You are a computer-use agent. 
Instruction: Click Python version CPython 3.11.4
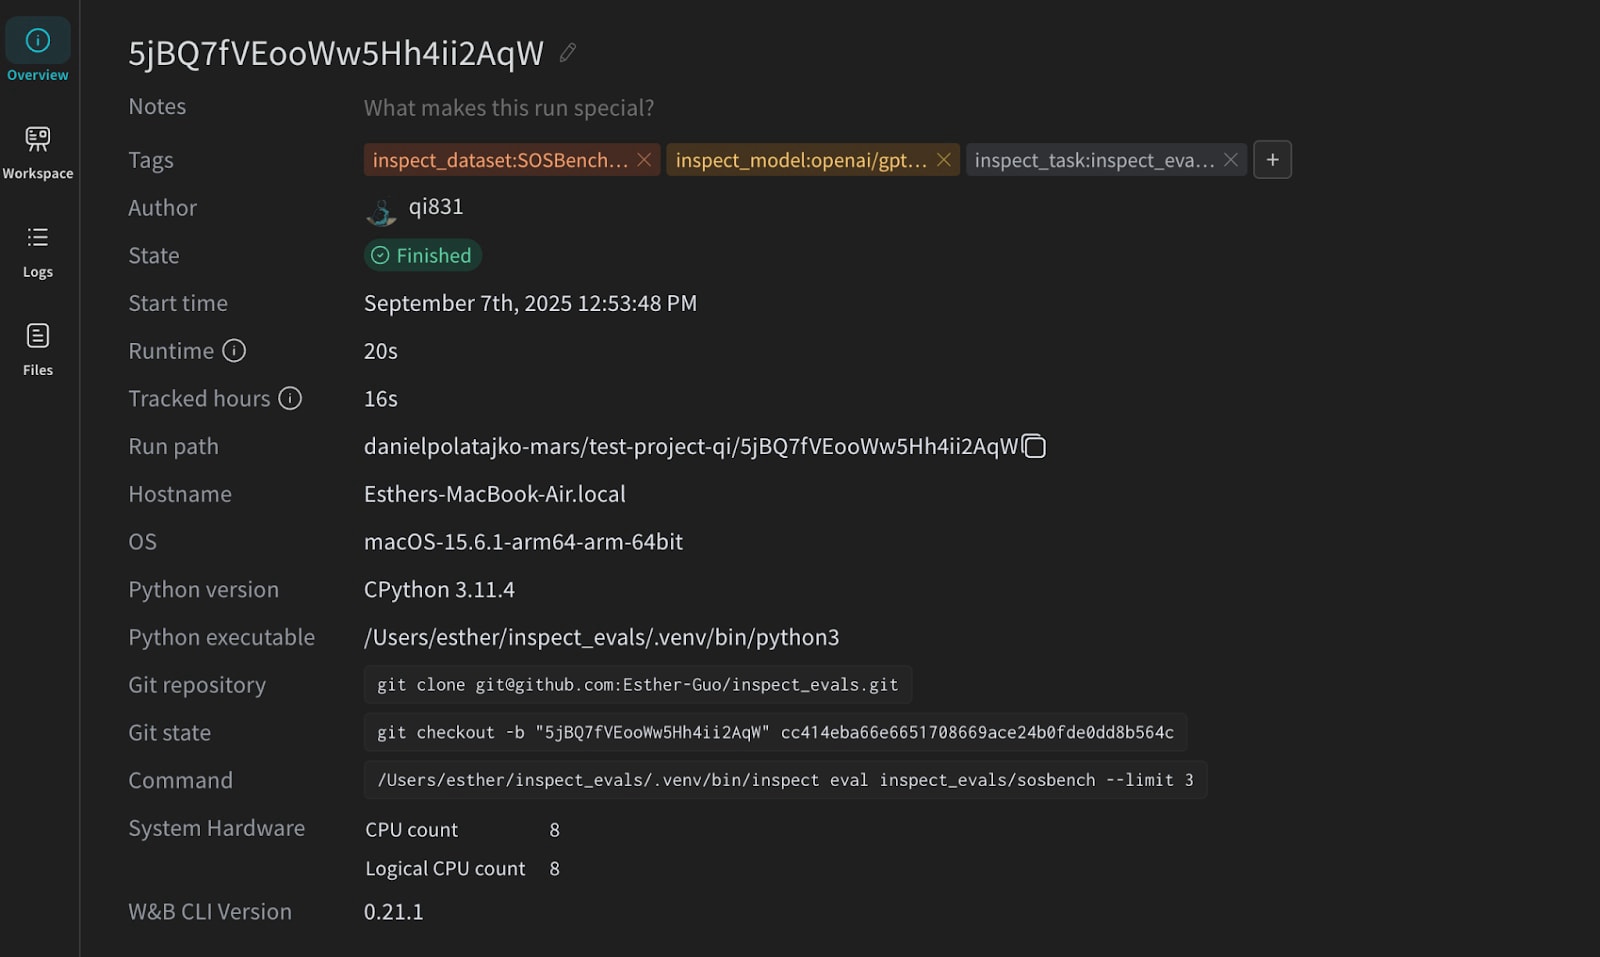pyautogui.click(x=439, y=590)
